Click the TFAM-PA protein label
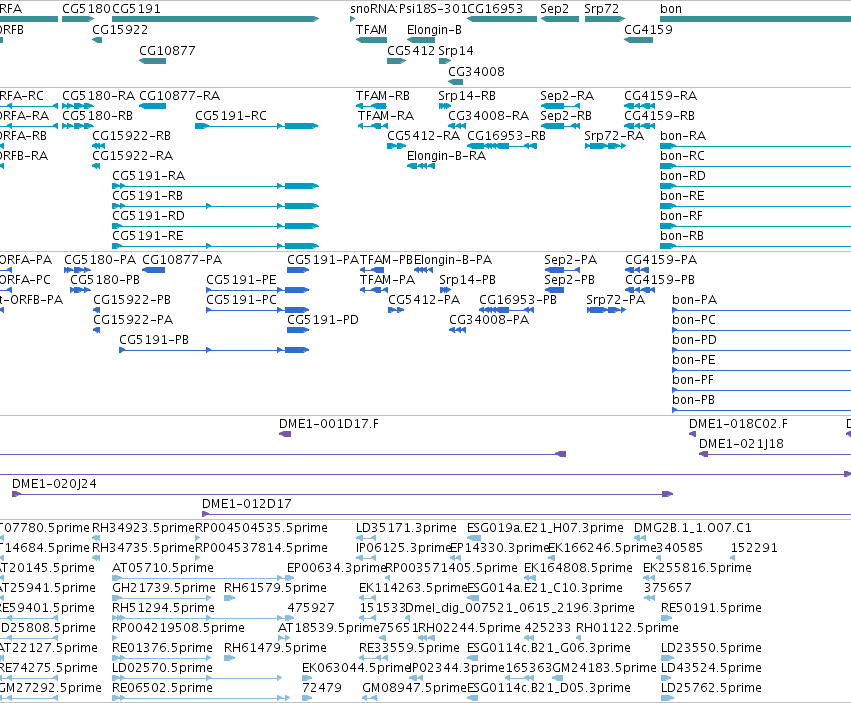Viewport: 851px width, 703px height. (x=388, y=280)
